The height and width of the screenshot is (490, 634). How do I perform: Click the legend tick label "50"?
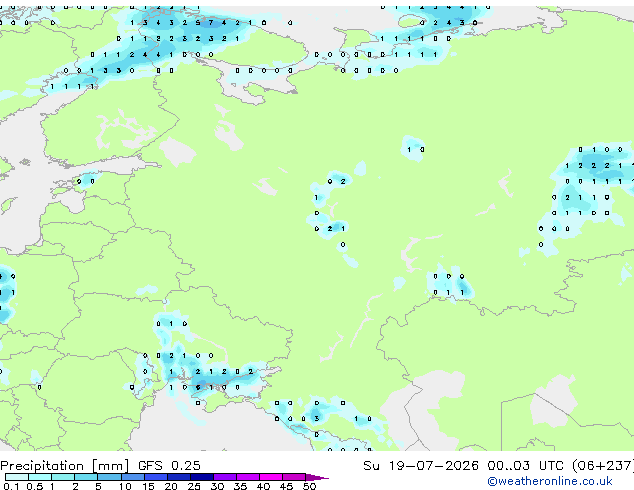pos(309,486)
